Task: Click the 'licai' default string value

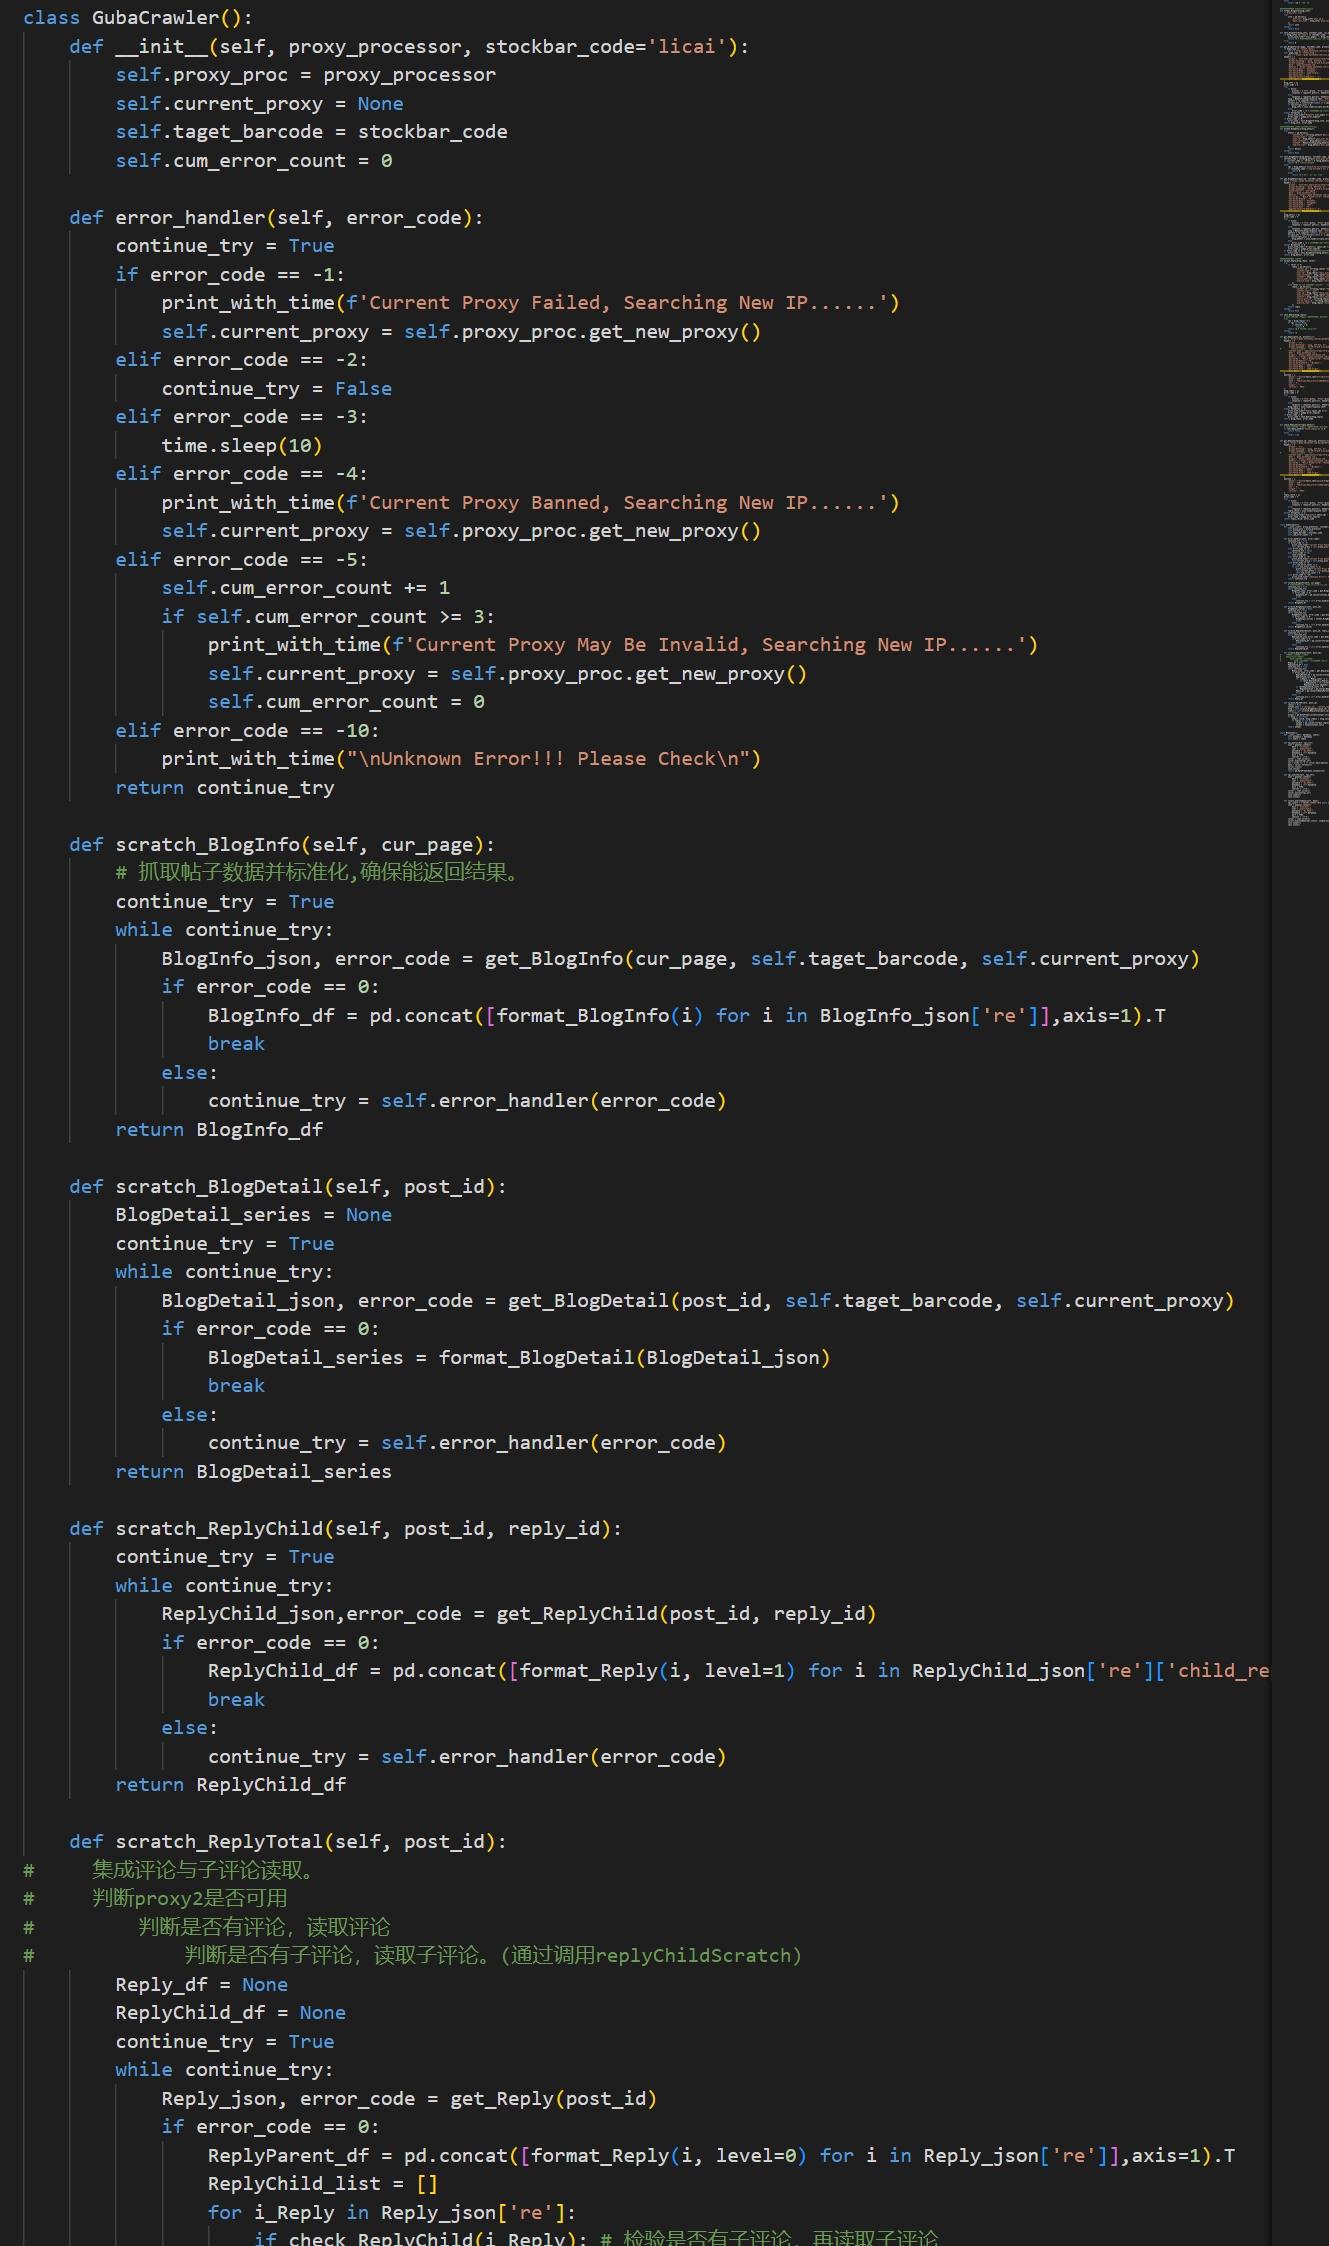Action: pos(687,46)
